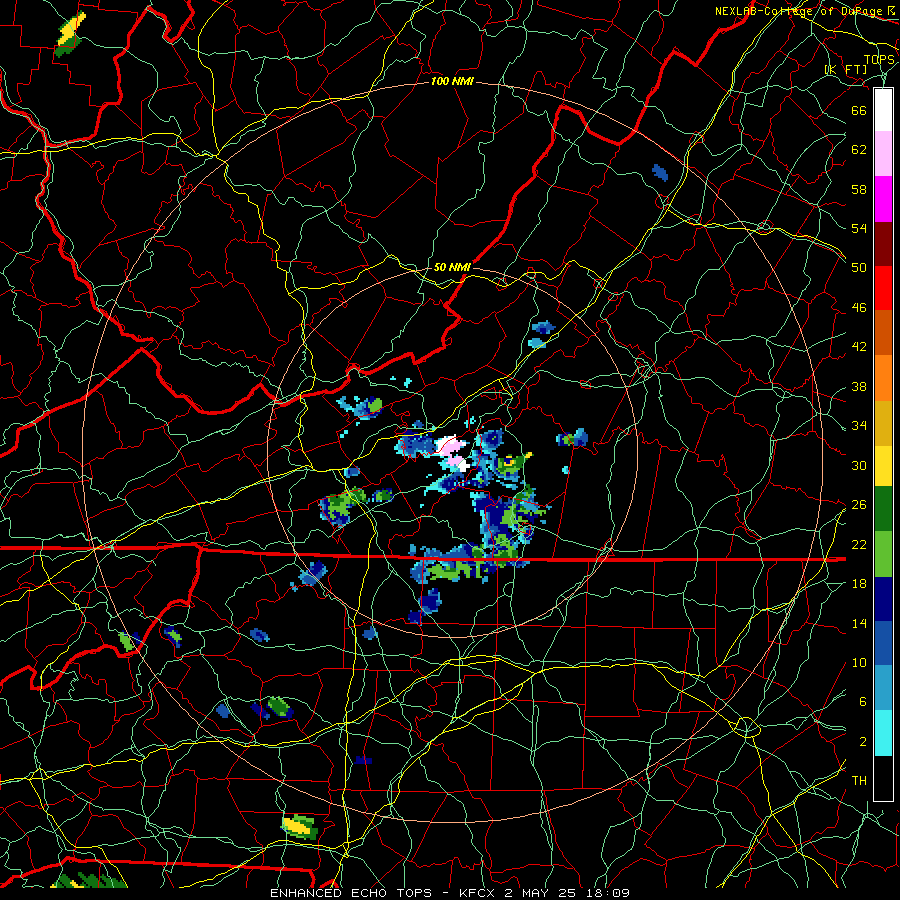The height and width of the screenshot is (900, 900).
Task: Click the '22' legend value
Action: point(859,544)
